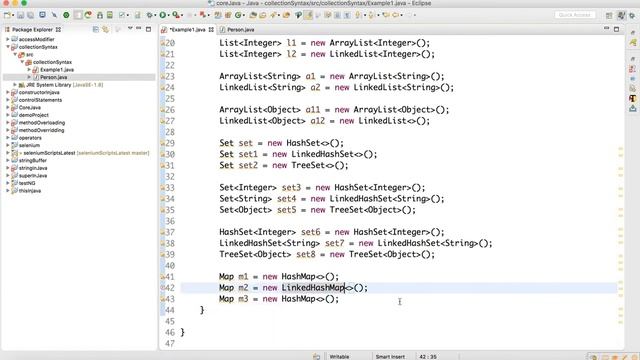The width and height of the screenshot is (640, 360).
Task: Click line number 37 in the gutter
Action: pos(170,232)
